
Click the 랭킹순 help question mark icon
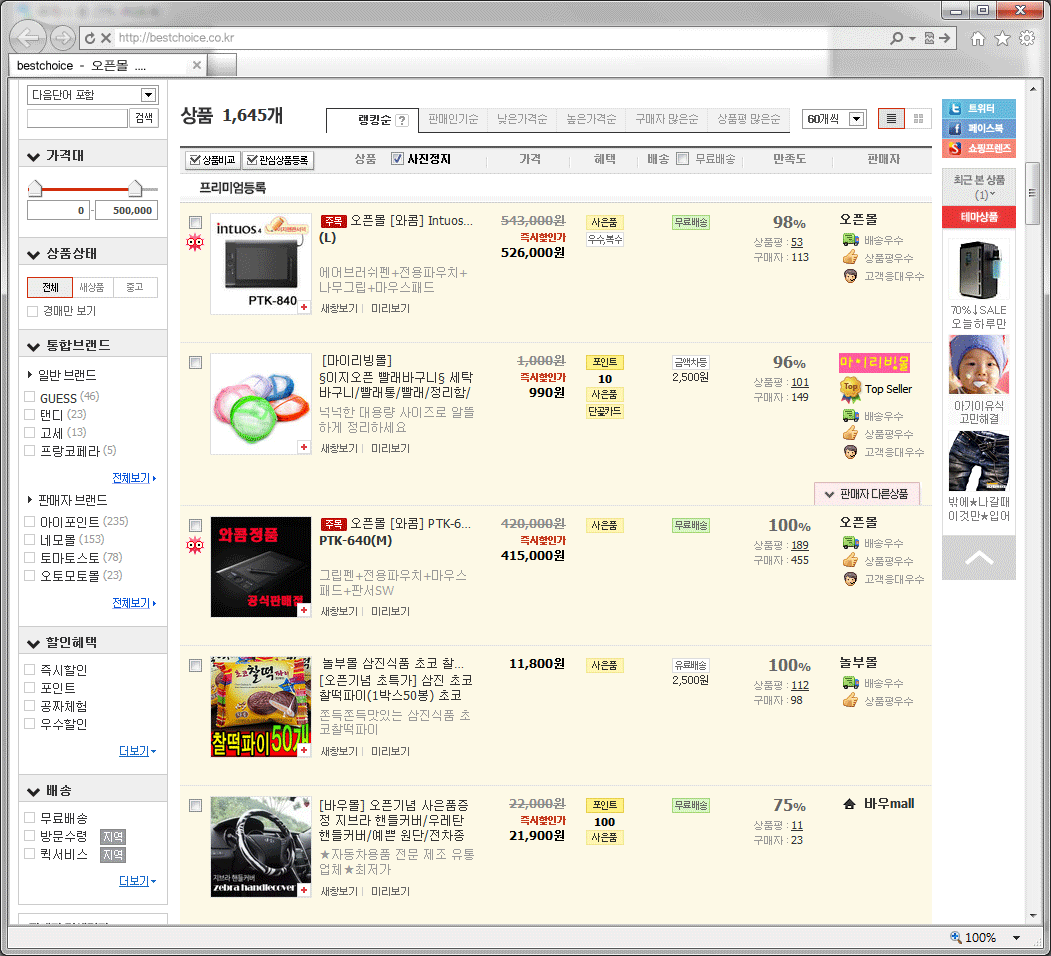[x=401, y=120]
